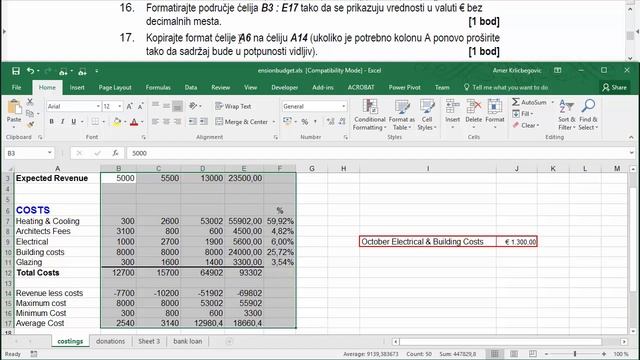The height and width of the screenshot is (360, 640).
Task: Open the Arial font name dropdown
Action: tap(98, 106)
